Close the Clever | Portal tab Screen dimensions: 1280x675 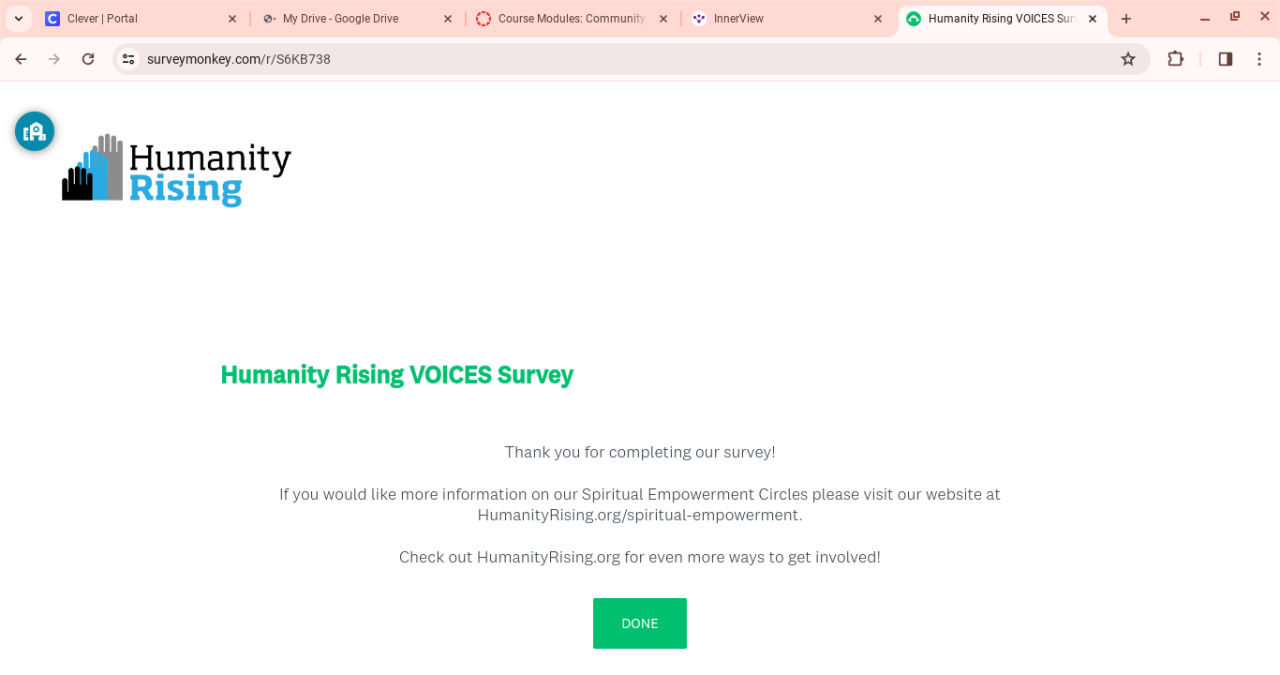pos(232,19)
